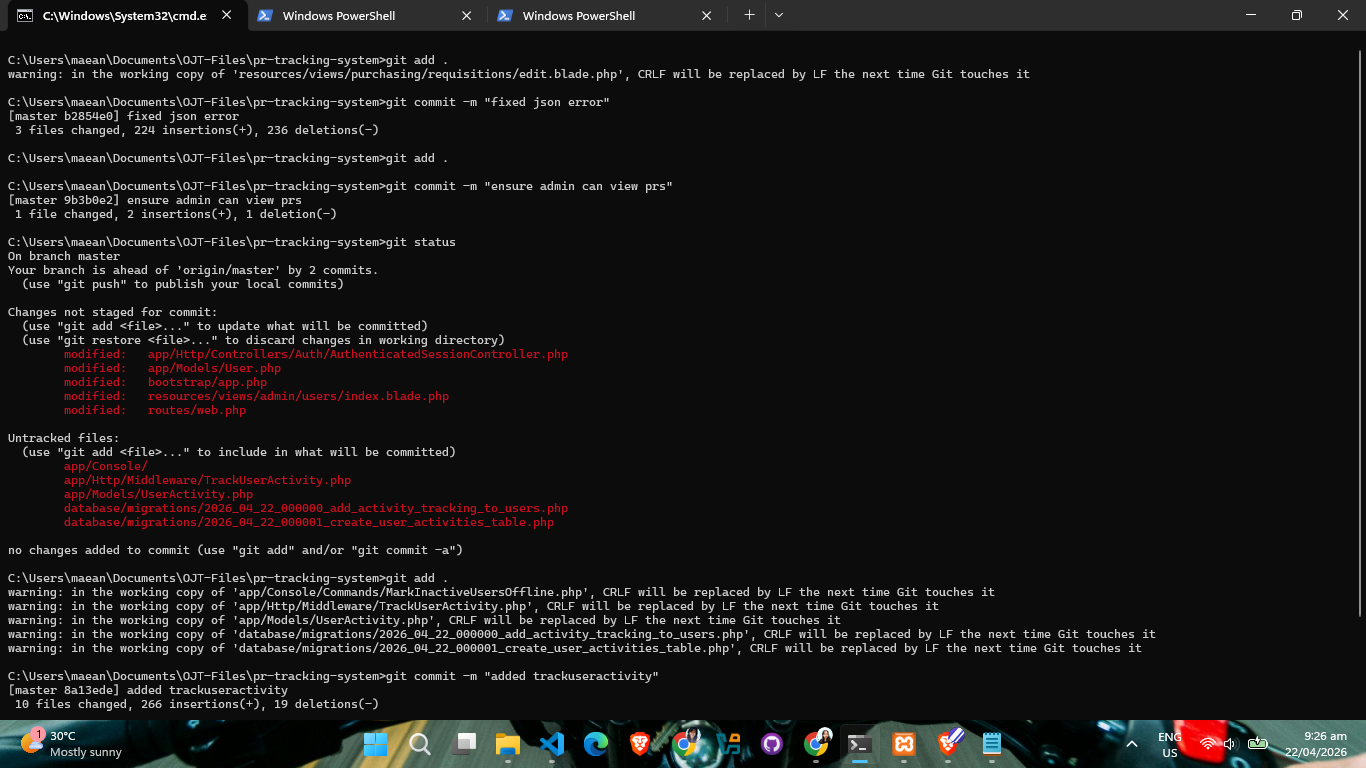Open Visual Studio Code from taskbar
The image size is (1366, 768).
[552, 744]
